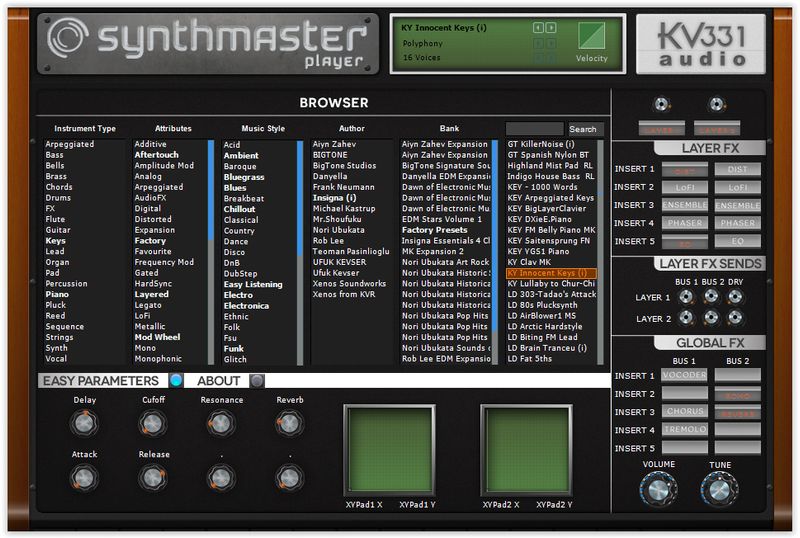Adjust the Delay knob
Image resolution: width=800 pixels, height=538 pixels.
[x=84, y=423]
